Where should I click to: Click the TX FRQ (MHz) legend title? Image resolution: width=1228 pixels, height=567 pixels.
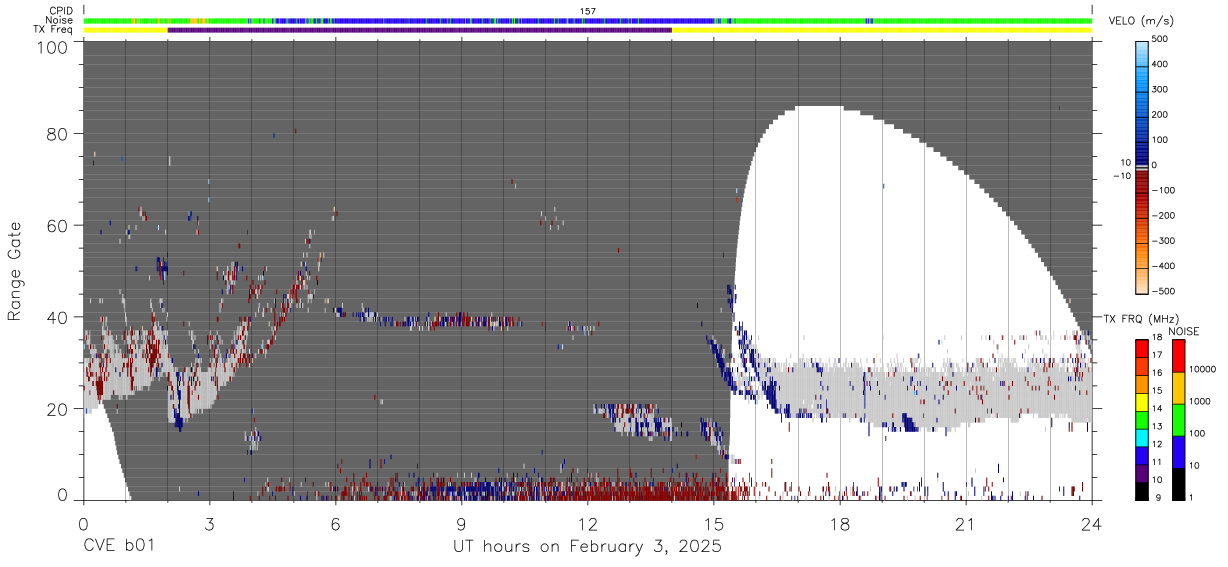pyautogui.click(x=1142, y=319)
